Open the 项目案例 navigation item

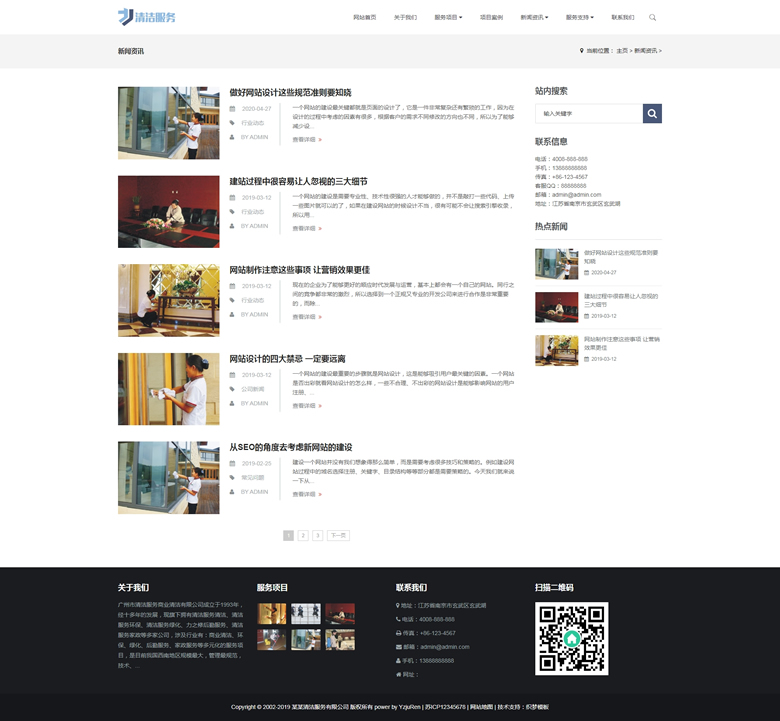(491, 17)
